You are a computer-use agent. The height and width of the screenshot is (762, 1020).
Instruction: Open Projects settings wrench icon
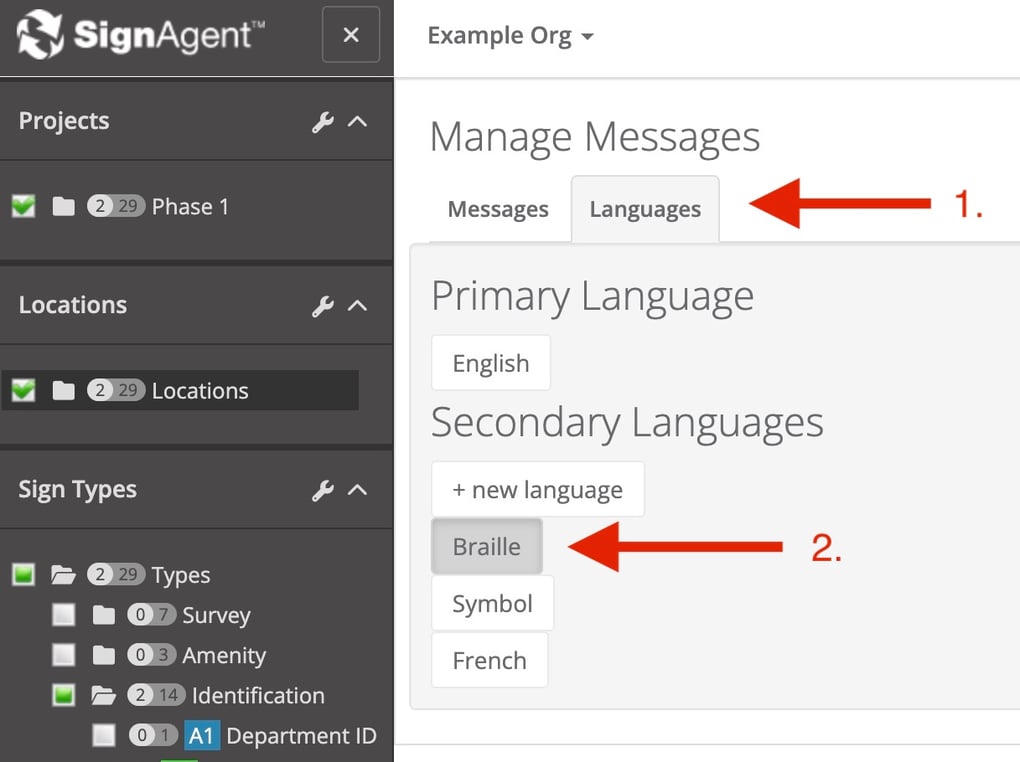[x=322, y=122]
